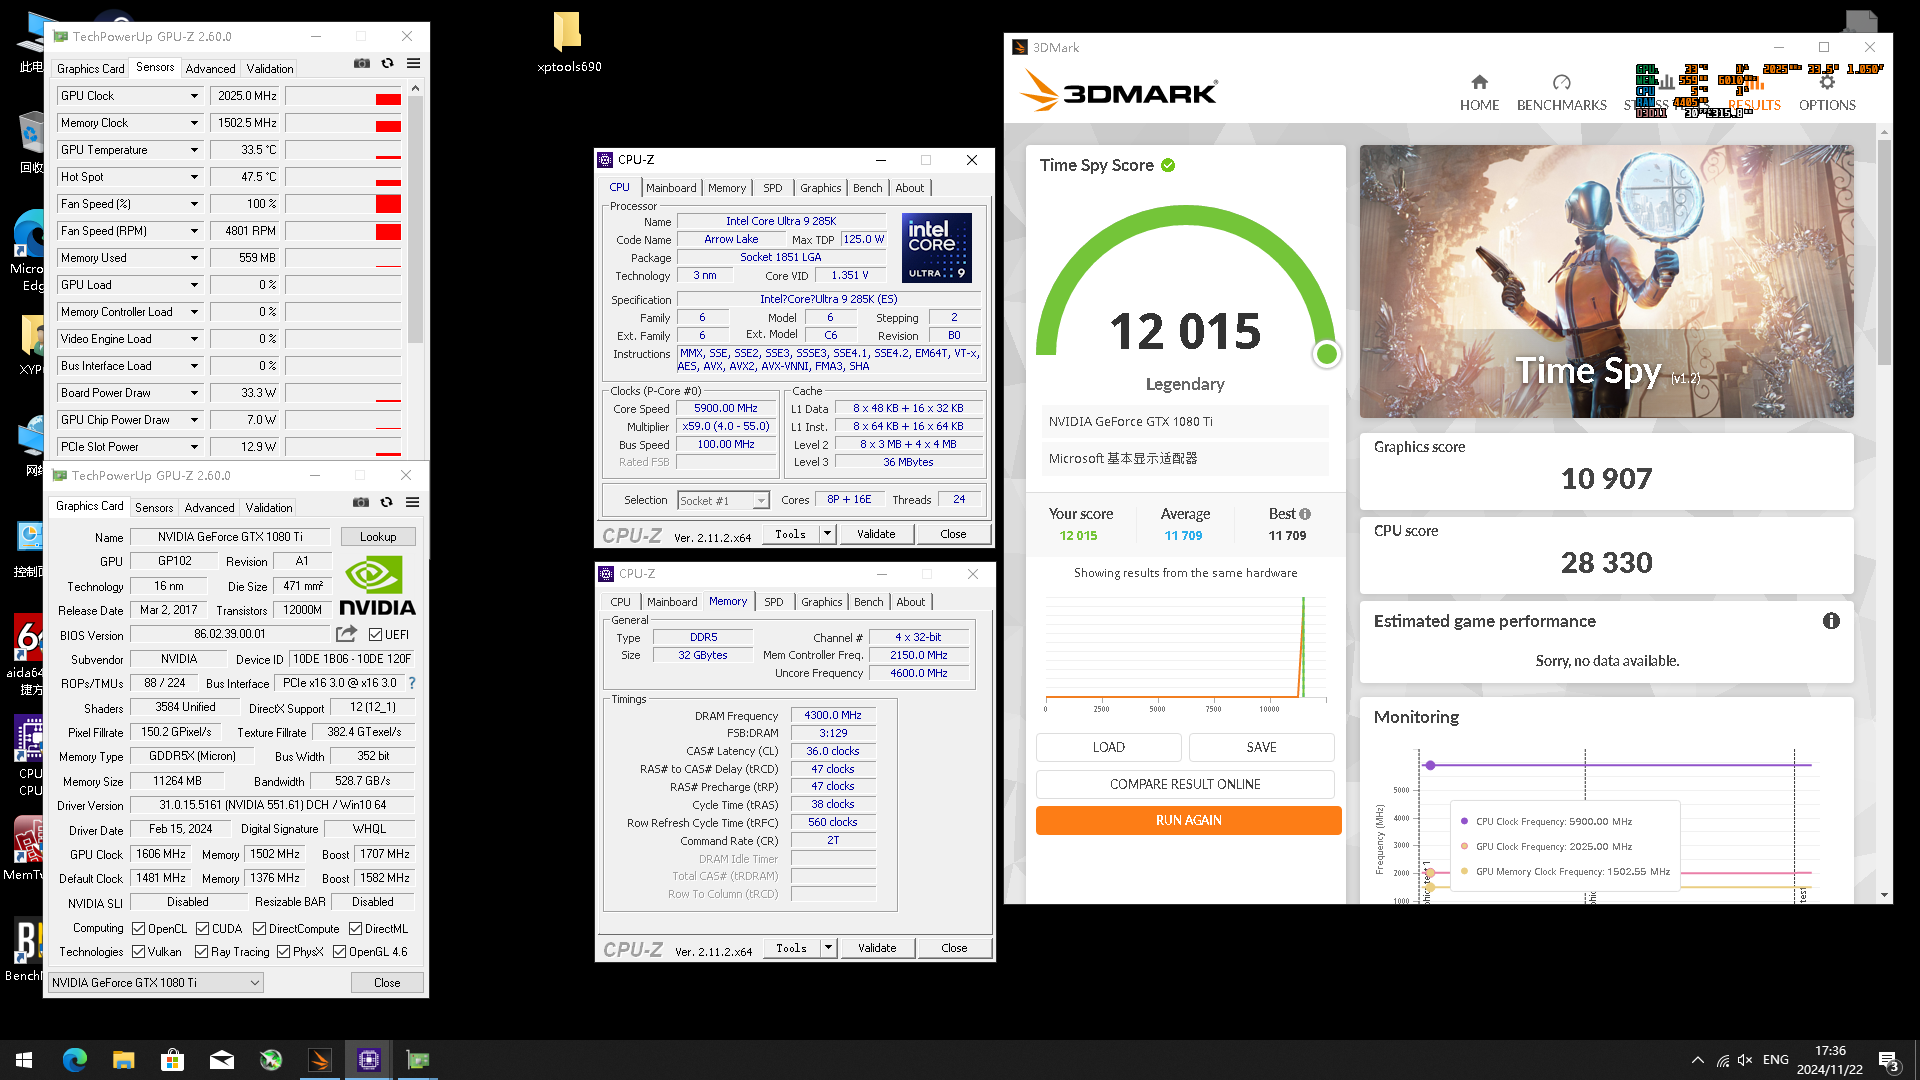Click 3DMark results vertical scrollbar
Screen dimensions: 1920x1080
tap(1885, 253)
